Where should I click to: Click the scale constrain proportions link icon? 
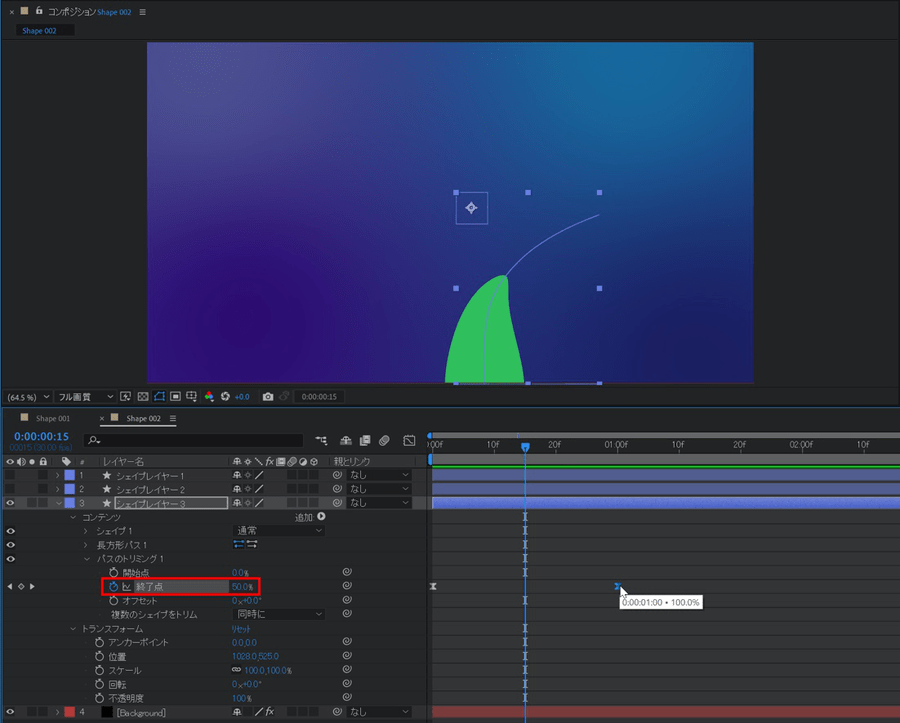point(236,670)
